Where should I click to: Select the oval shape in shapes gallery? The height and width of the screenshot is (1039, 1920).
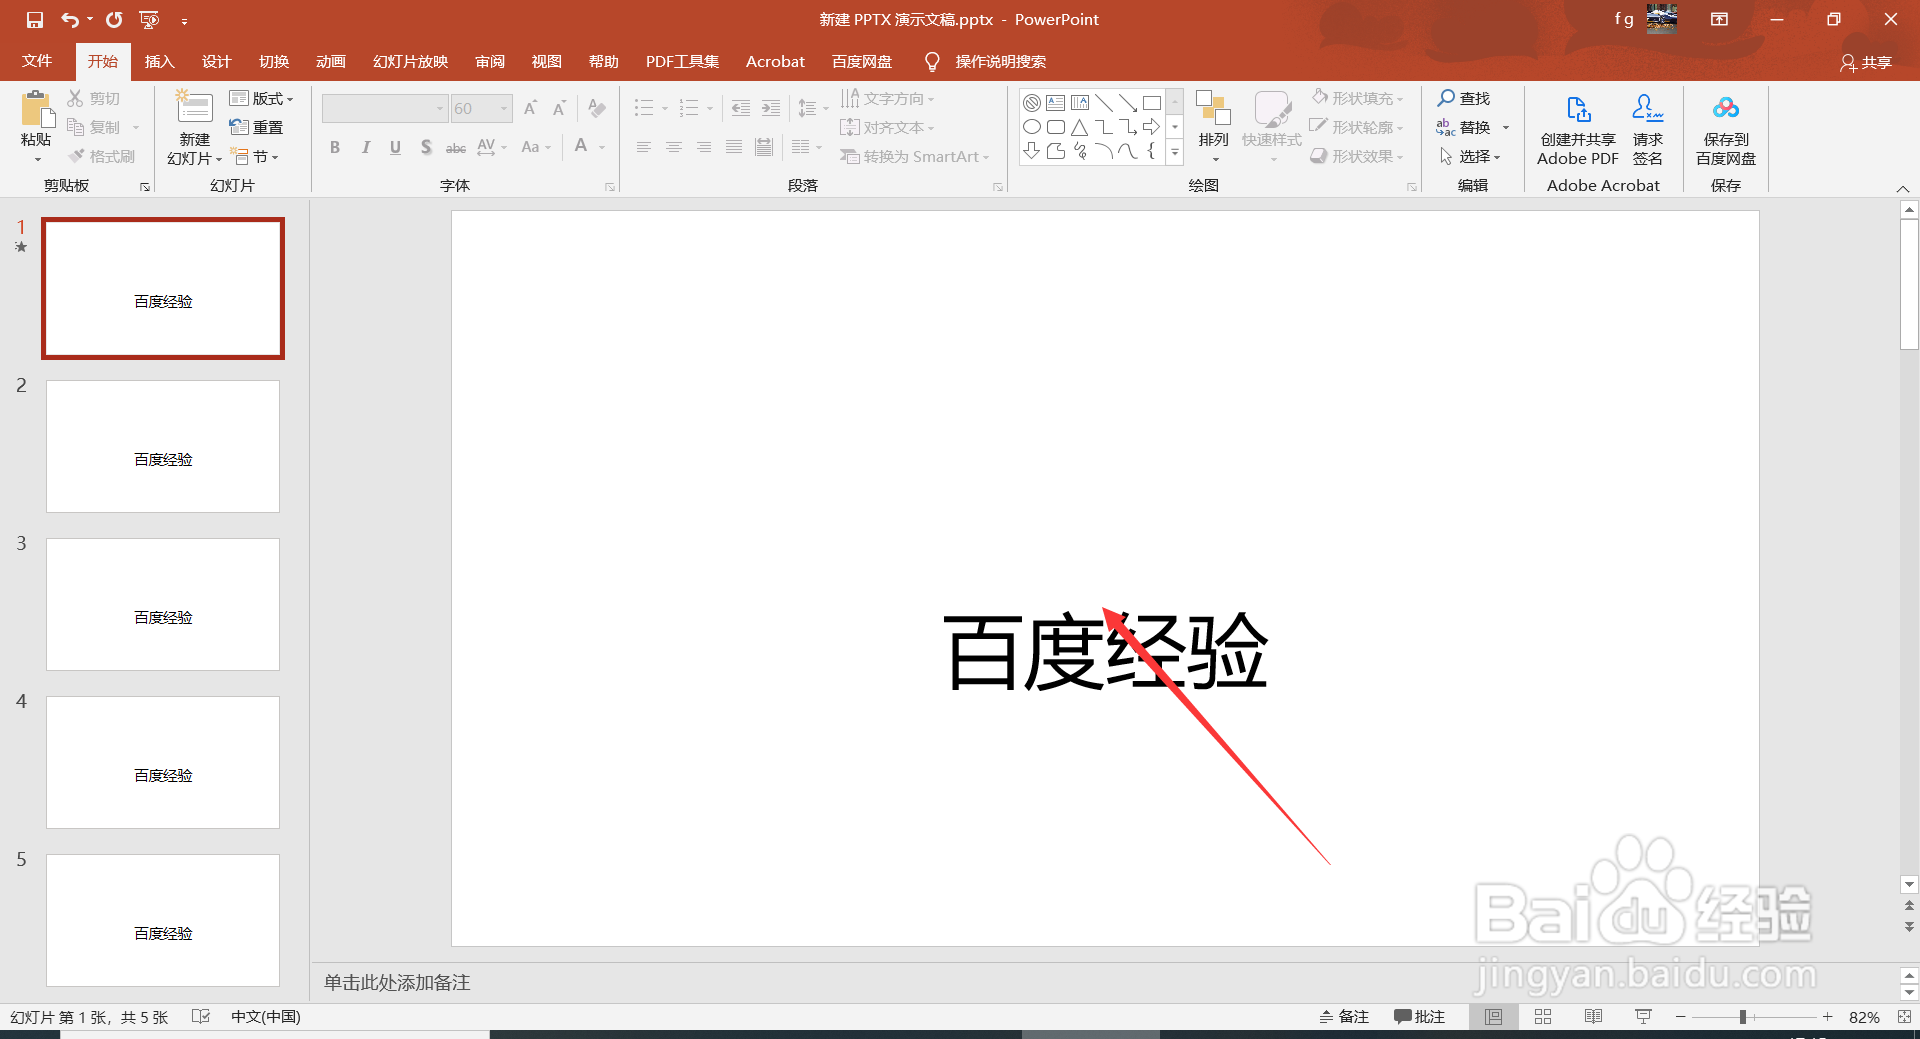[x=1032, y=127]
